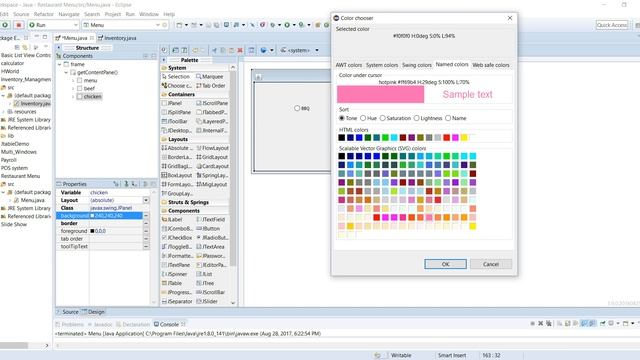
Task: Select the JPanel container in palette
Action: [x=172, y=103]
